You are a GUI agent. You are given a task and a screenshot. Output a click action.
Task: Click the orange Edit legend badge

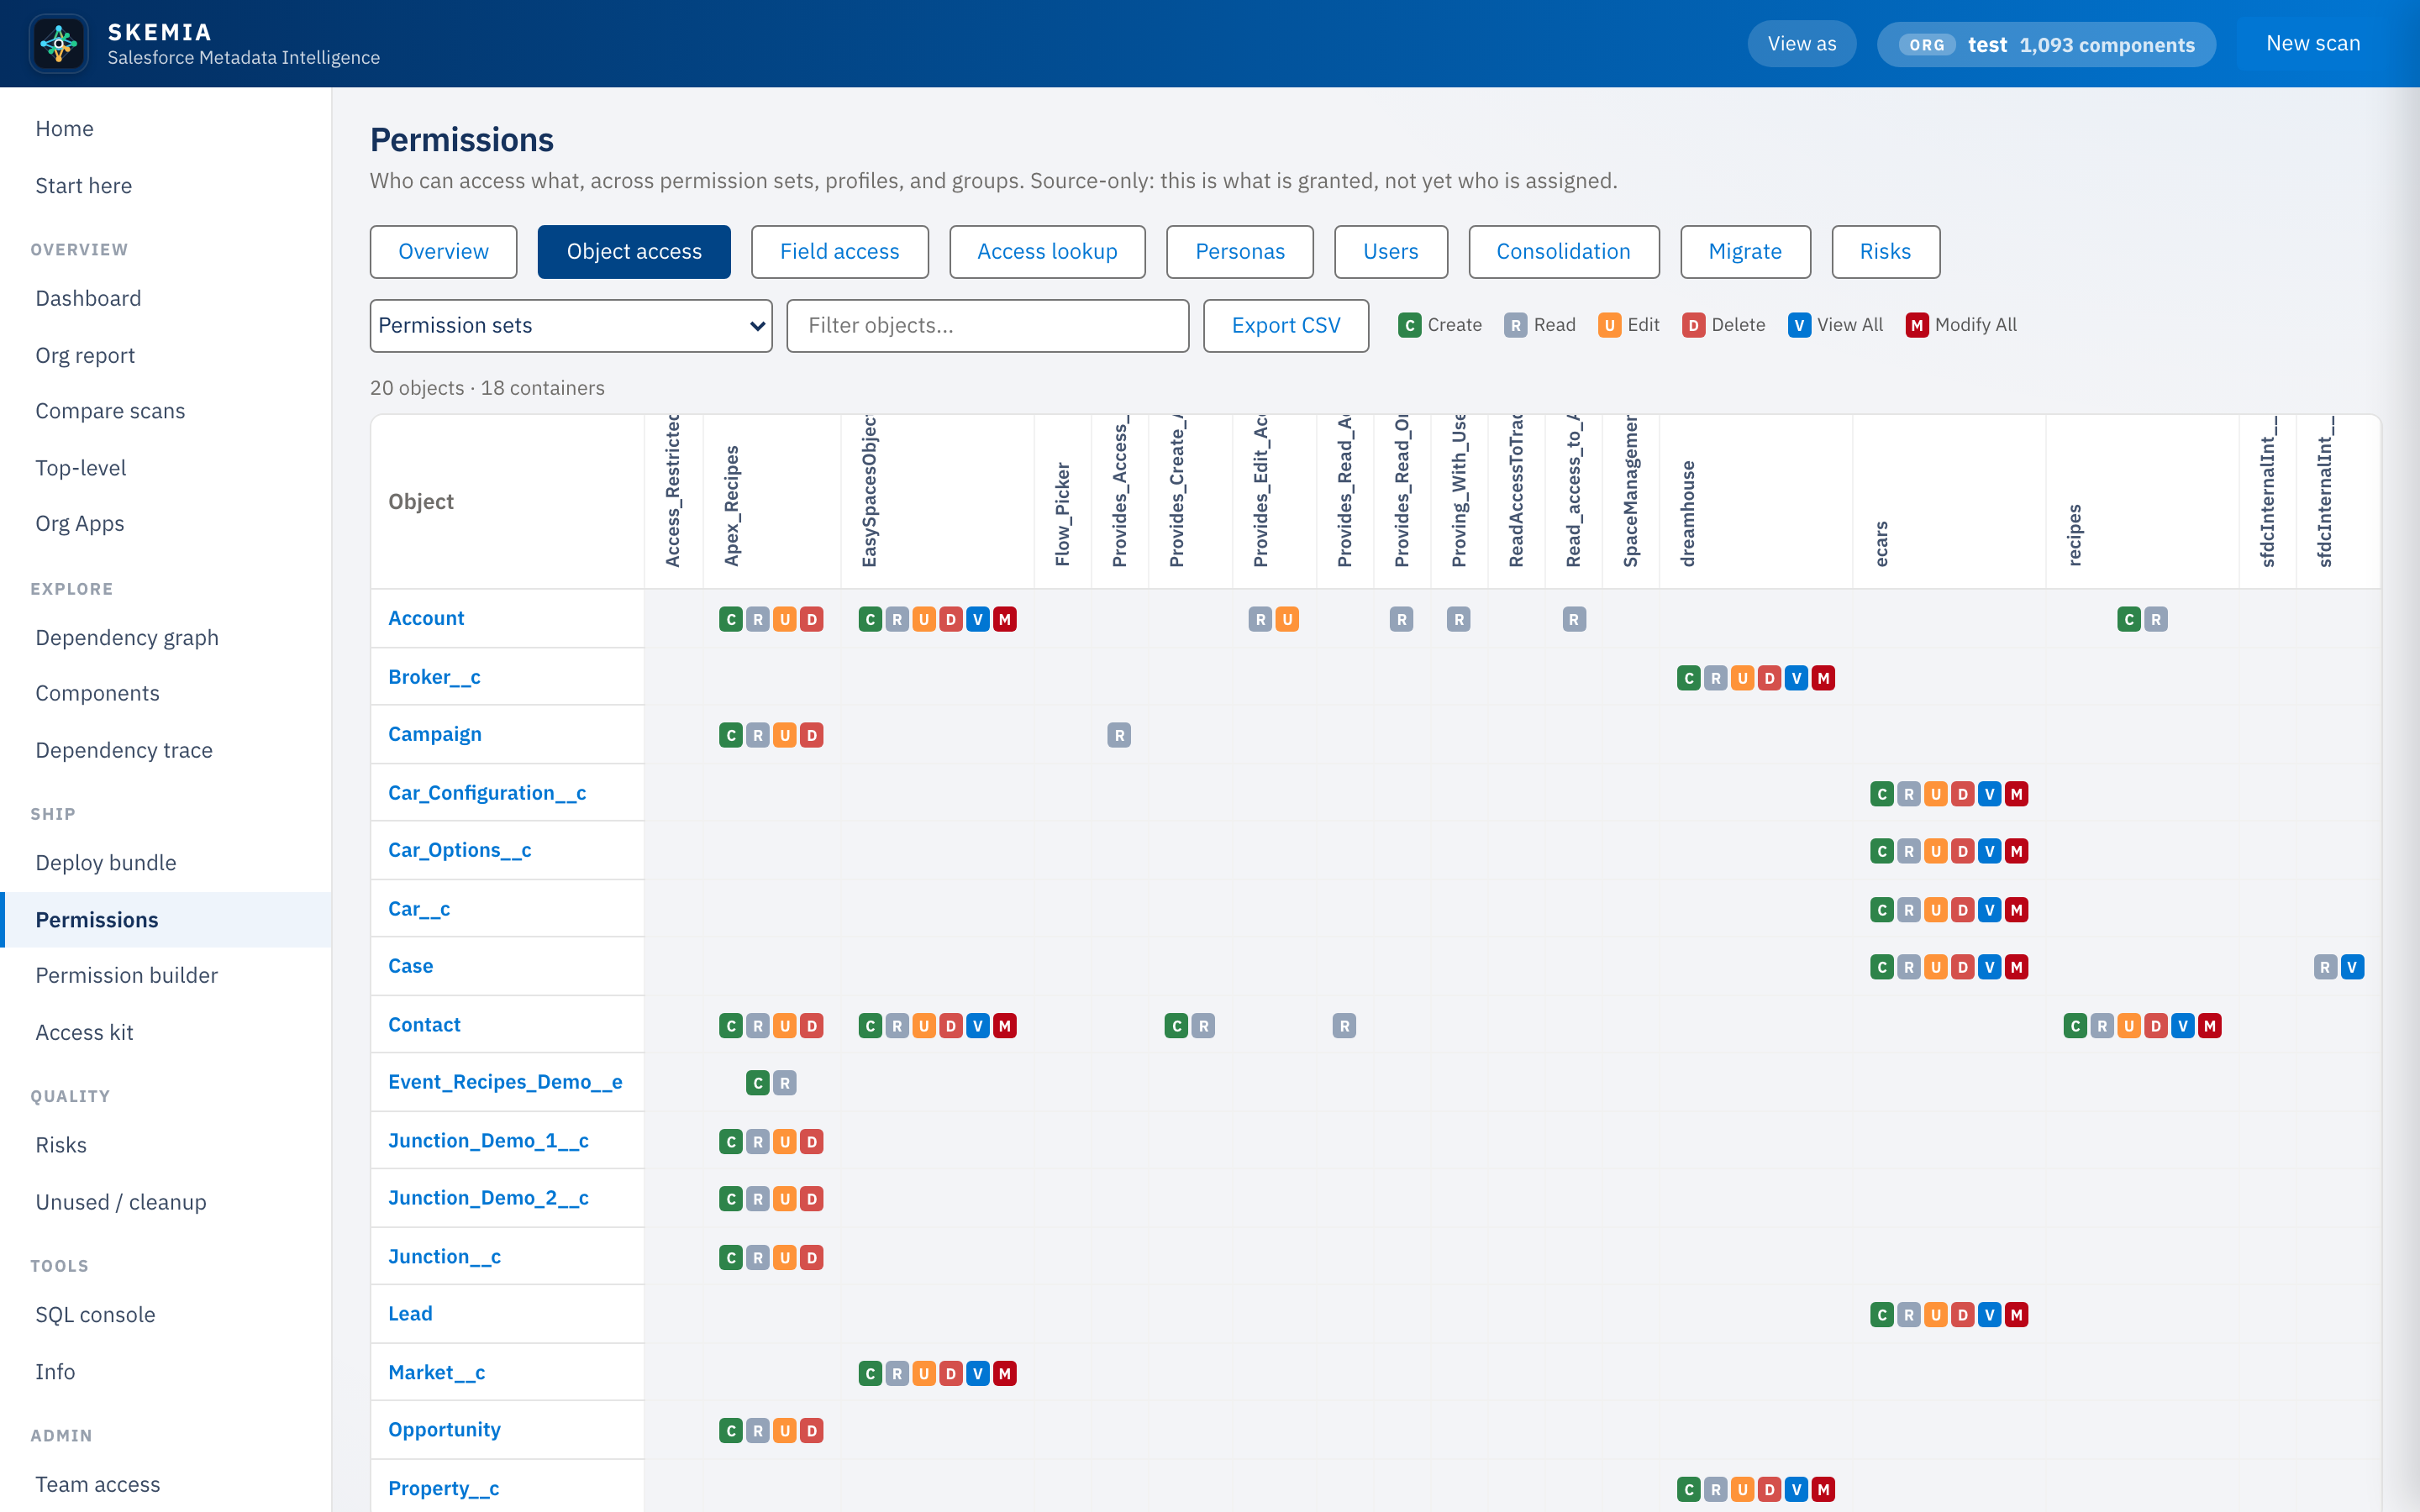1609,325
